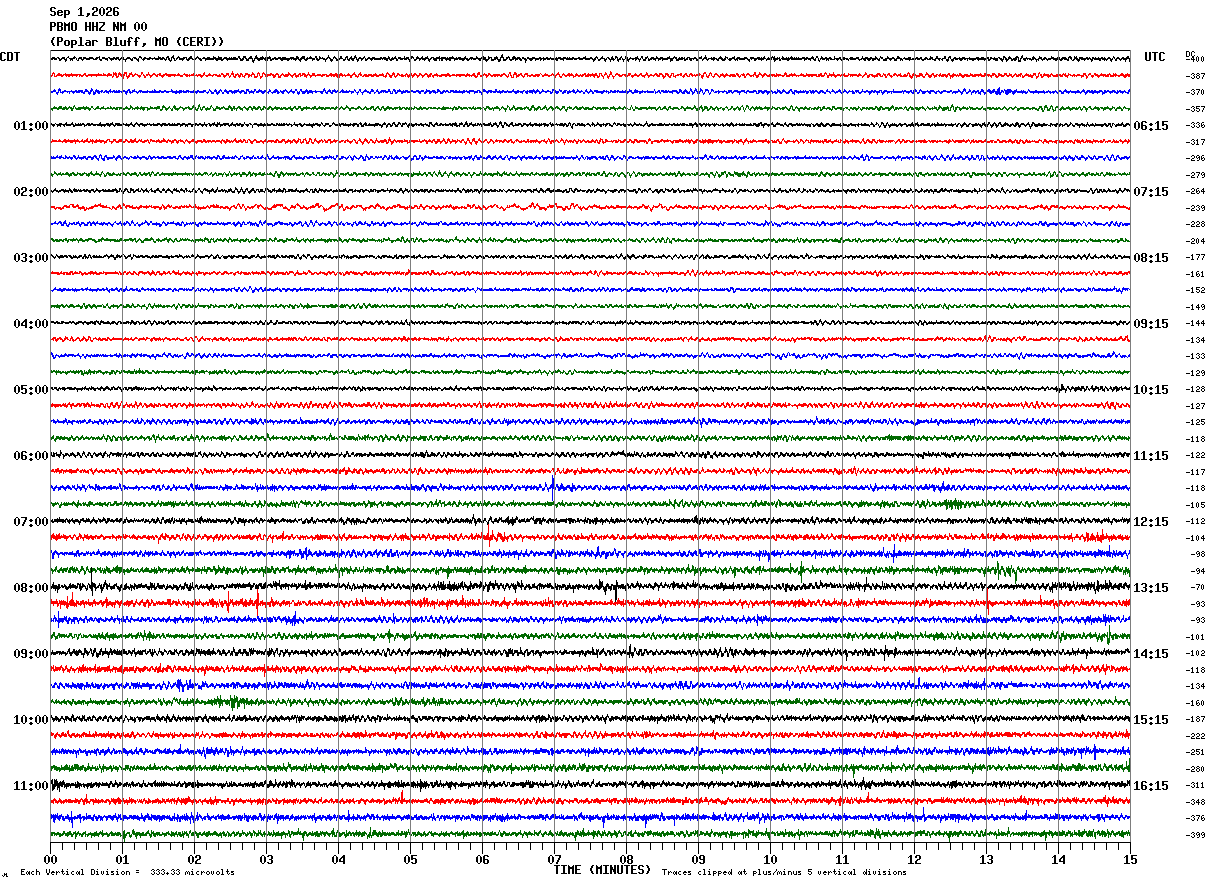Select the 07:00 CDT row label
The height and width of the screenshot is (886, 1210).
(x=31, y=522)
